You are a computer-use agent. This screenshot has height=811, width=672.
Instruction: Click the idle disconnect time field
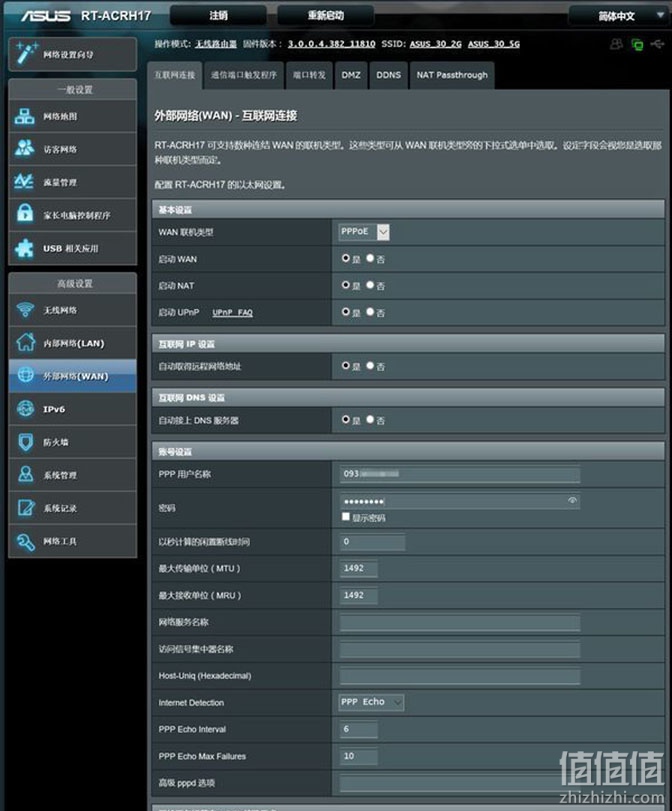pyautogui.click(x=372, y=542)
